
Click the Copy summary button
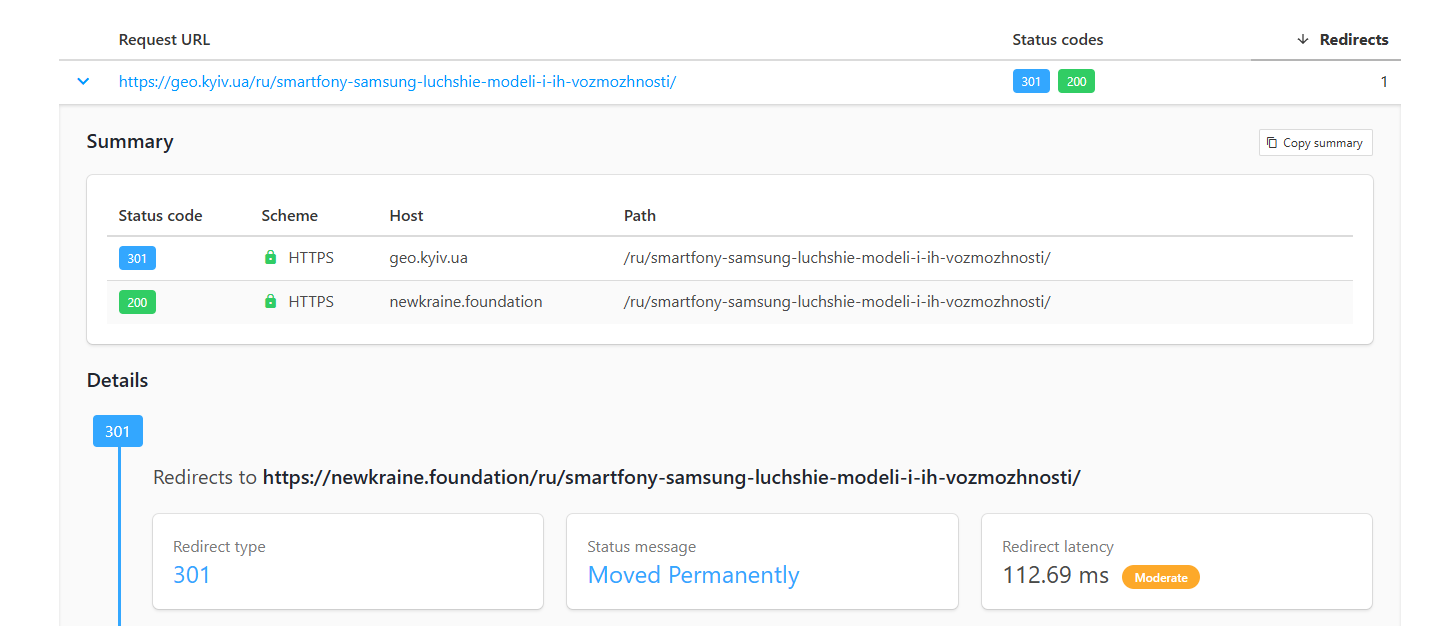pos(1315,143)
